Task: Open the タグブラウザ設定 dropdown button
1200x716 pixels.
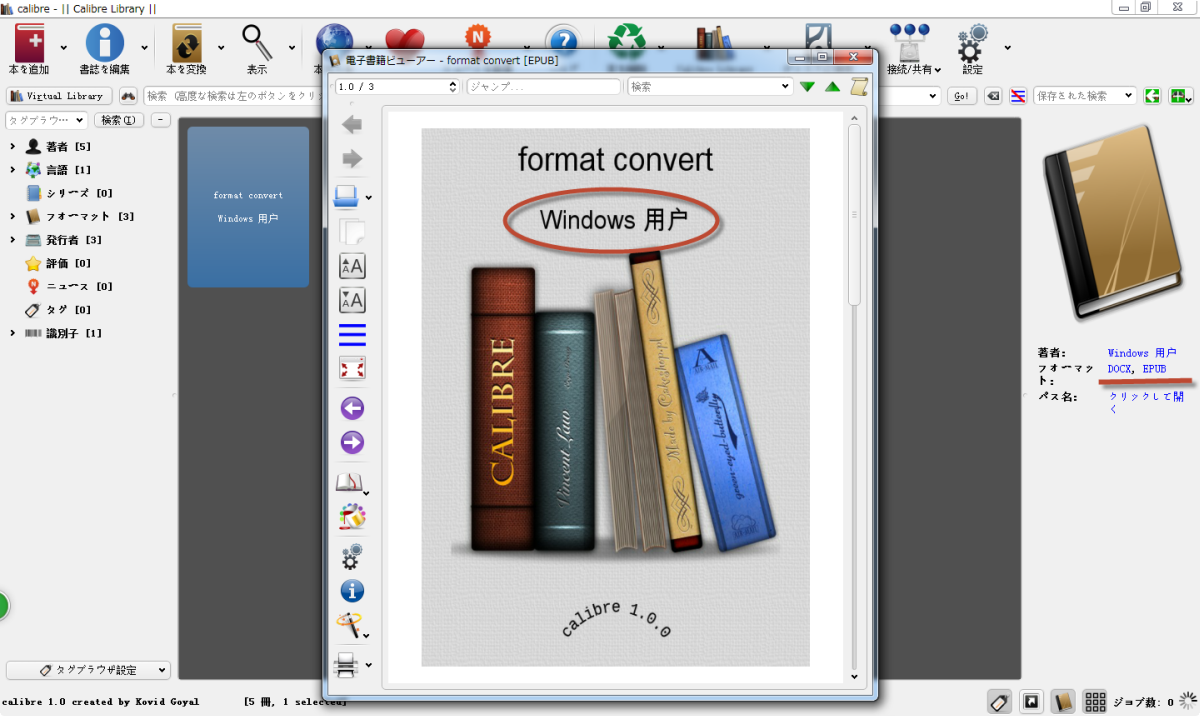Action: point(88,670)
